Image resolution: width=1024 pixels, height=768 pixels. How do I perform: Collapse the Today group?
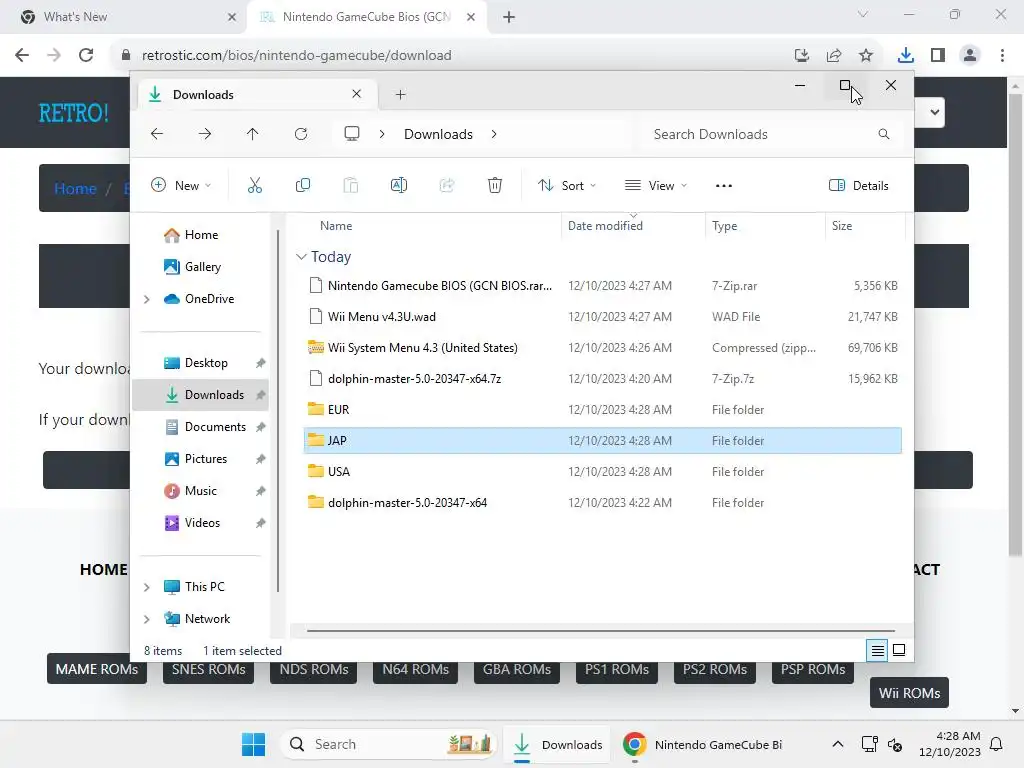click(301, 257)
